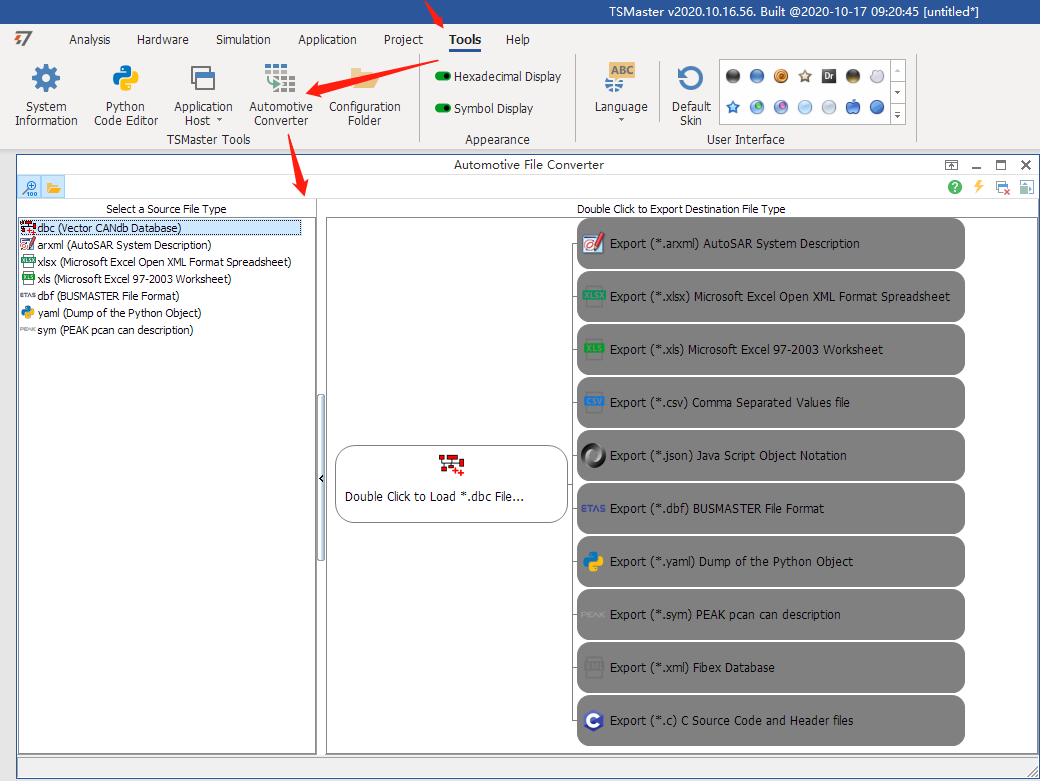Open the Tools menu
The height and width of the screenshot is (781, 1040).
pos(464,40)
